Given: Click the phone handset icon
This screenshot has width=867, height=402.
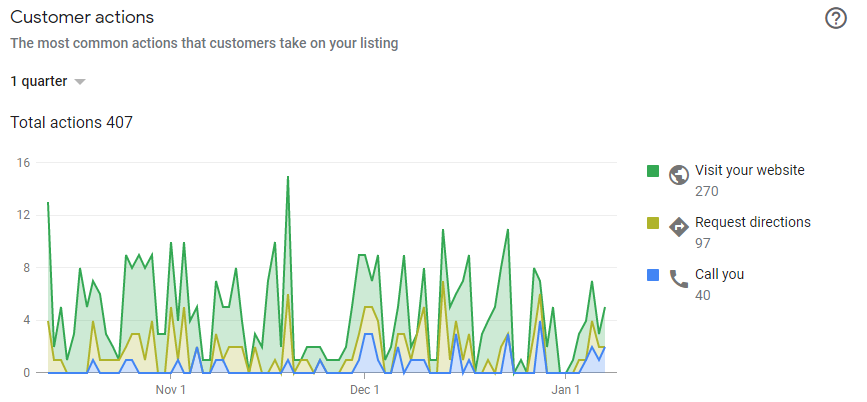Looking at the screenshot, I should click(x=678, y=279).
